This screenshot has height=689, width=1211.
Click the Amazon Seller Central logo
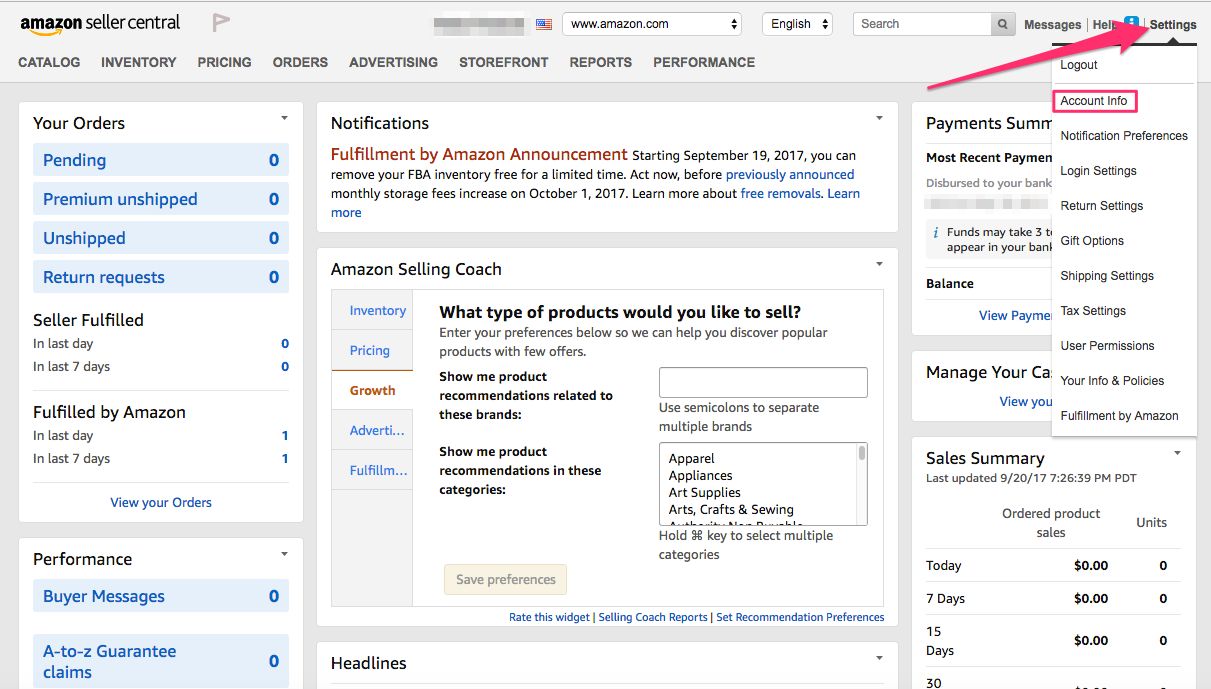click(100, 23)
